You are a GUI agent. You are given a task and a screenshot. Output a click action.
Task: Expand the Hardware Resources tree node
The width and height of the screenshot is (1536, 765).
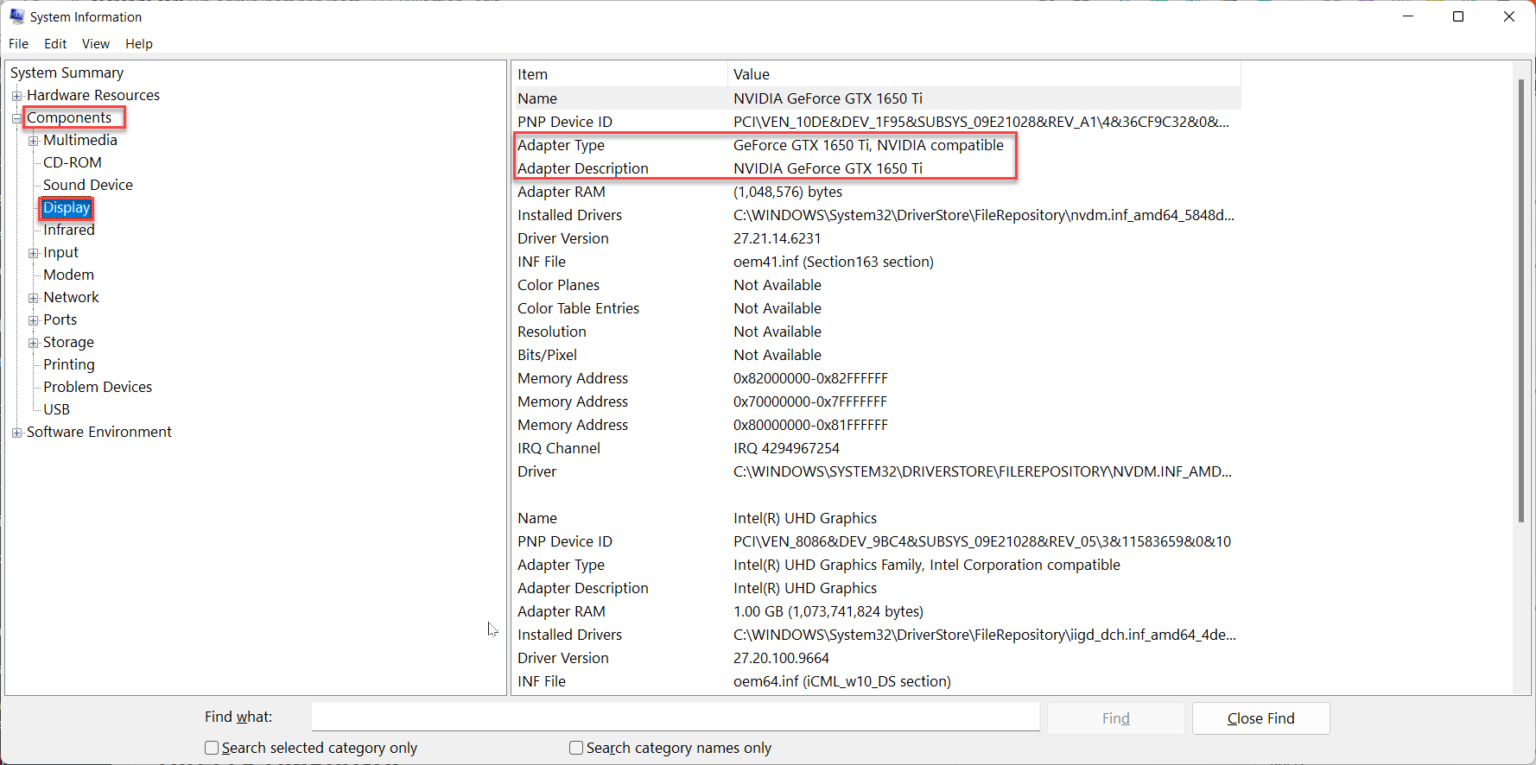[17, 96]
